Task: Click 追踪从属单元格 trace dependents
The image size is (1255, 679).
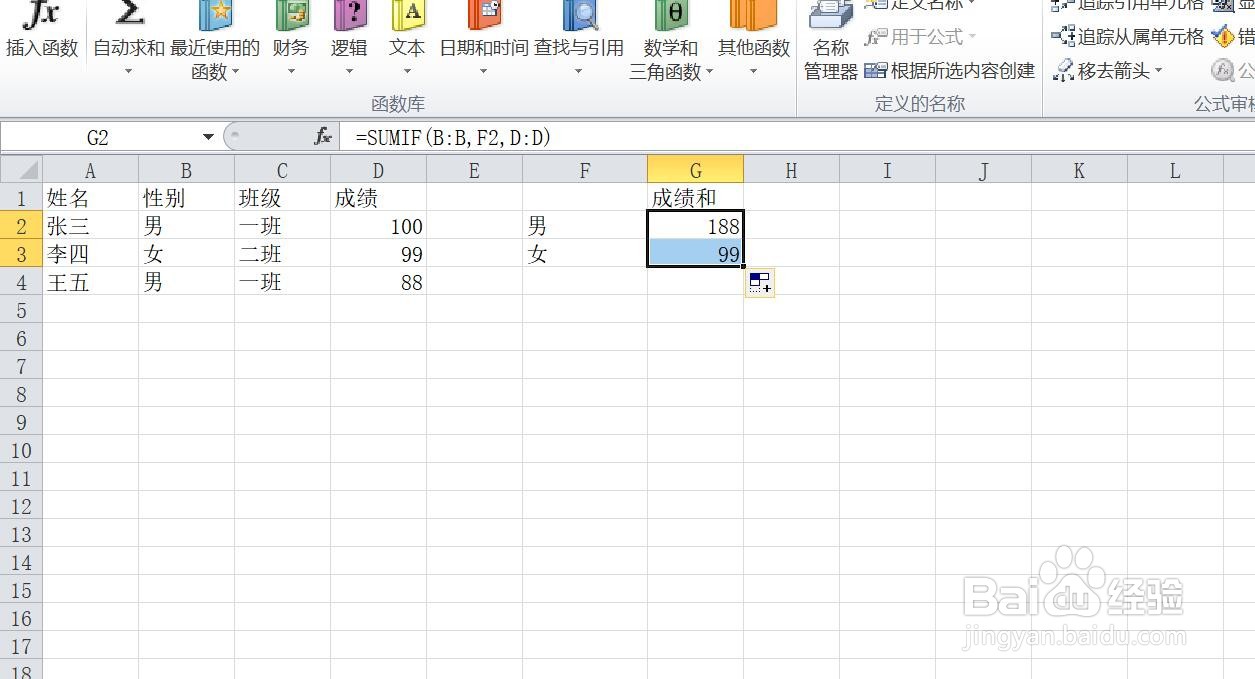Action: (1127, 37)
